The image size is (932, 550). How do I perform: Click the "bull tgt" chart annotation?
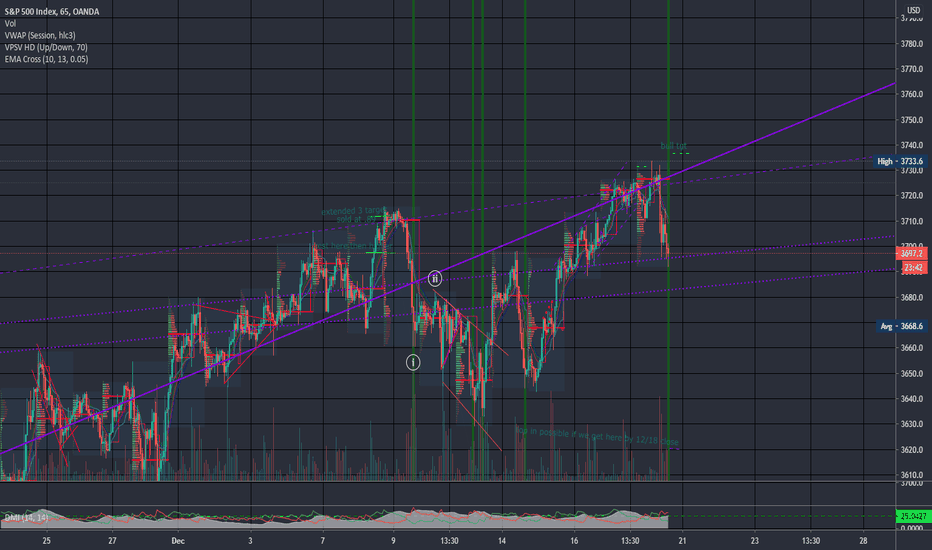(673, 146)
